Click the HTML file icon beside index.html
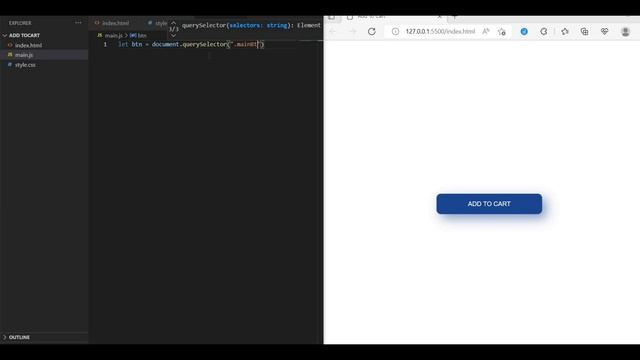 10,45
